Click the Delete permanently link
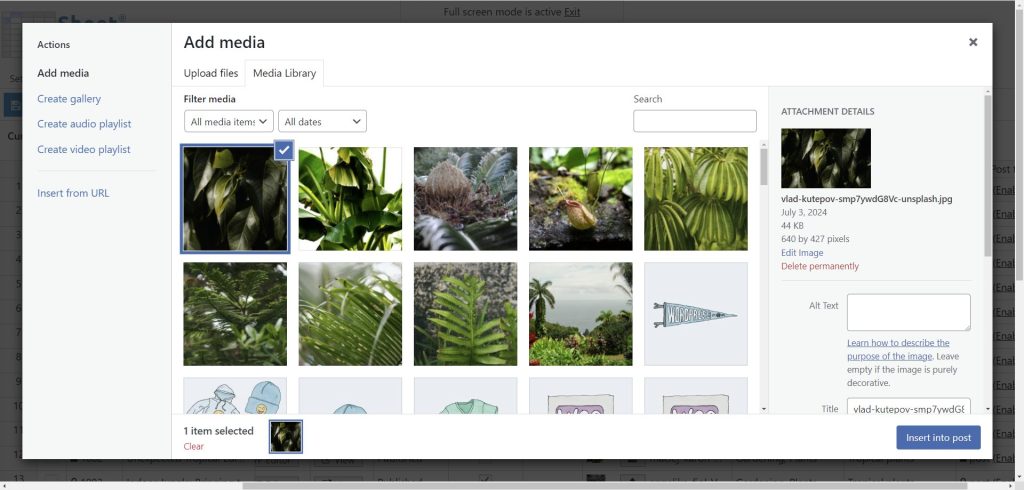 pos(819,266)
